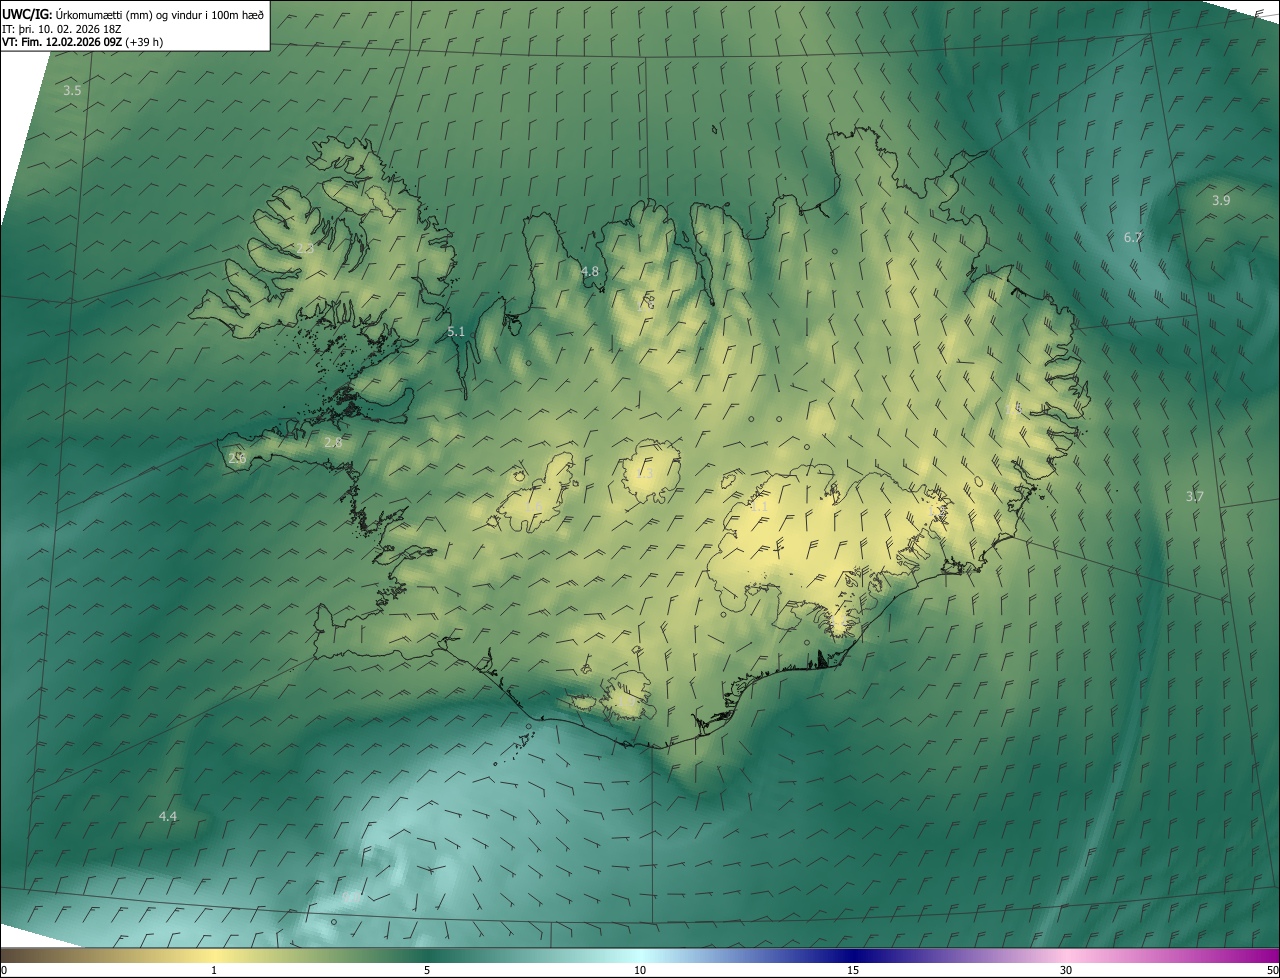Select the 10 tick on the color scale
The width and height of the screenshot is (1280, 978).
(x=640, y=970)
